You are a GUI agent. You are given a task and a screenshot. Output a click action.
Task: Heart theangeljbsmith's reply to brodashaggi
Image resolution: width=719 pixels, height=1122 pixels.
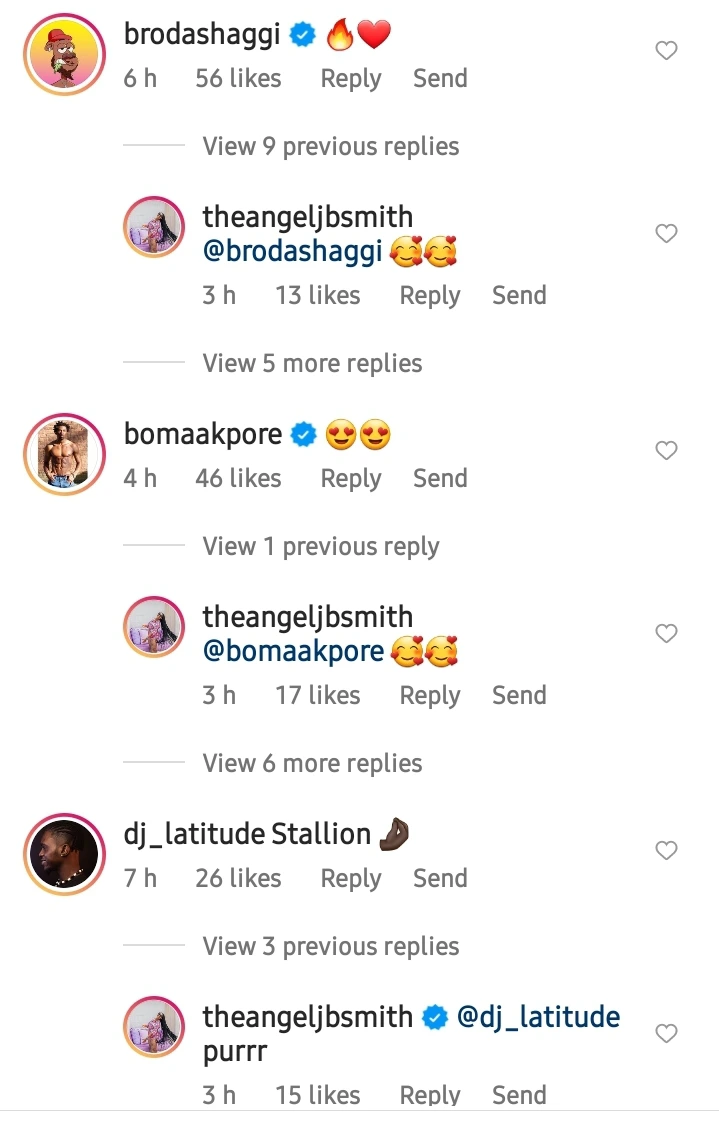pyautogui.click(x=666, y=233)
